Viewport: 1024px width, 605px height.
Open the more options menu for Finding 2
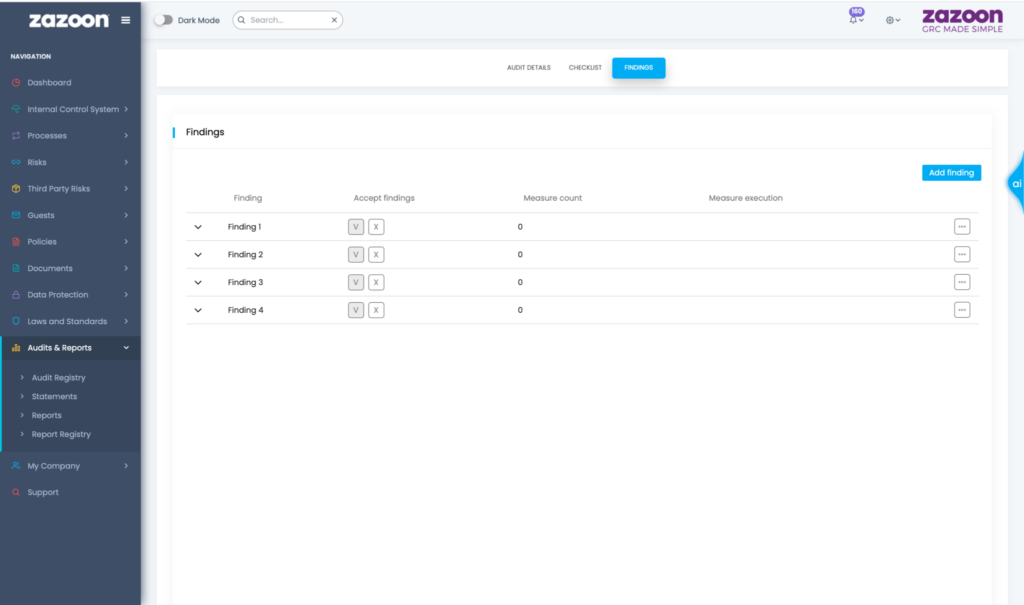click(961, 255)
